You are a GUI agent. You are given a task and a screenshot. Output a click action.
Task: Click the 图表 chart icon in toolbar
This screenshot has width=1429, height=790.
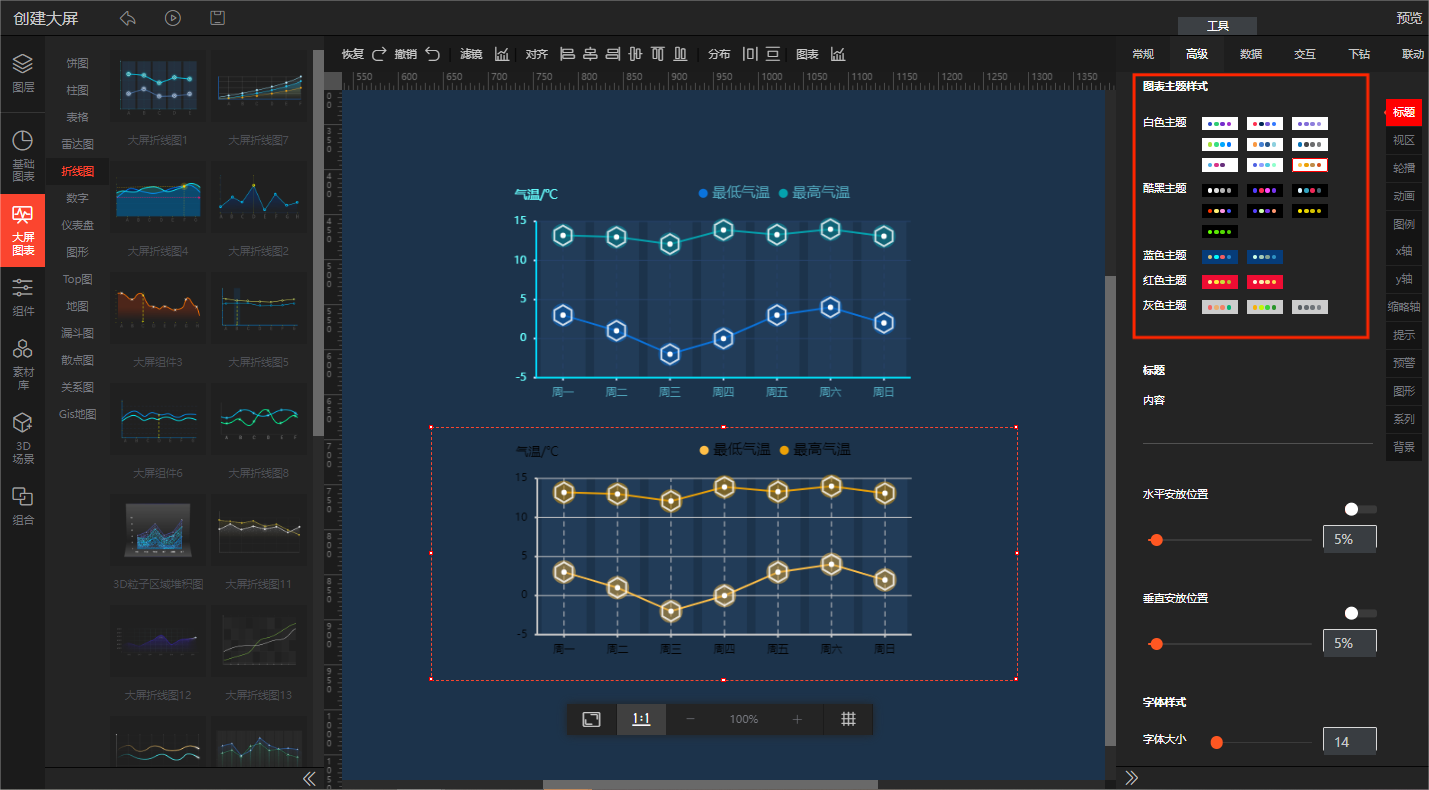click(838, 54)
